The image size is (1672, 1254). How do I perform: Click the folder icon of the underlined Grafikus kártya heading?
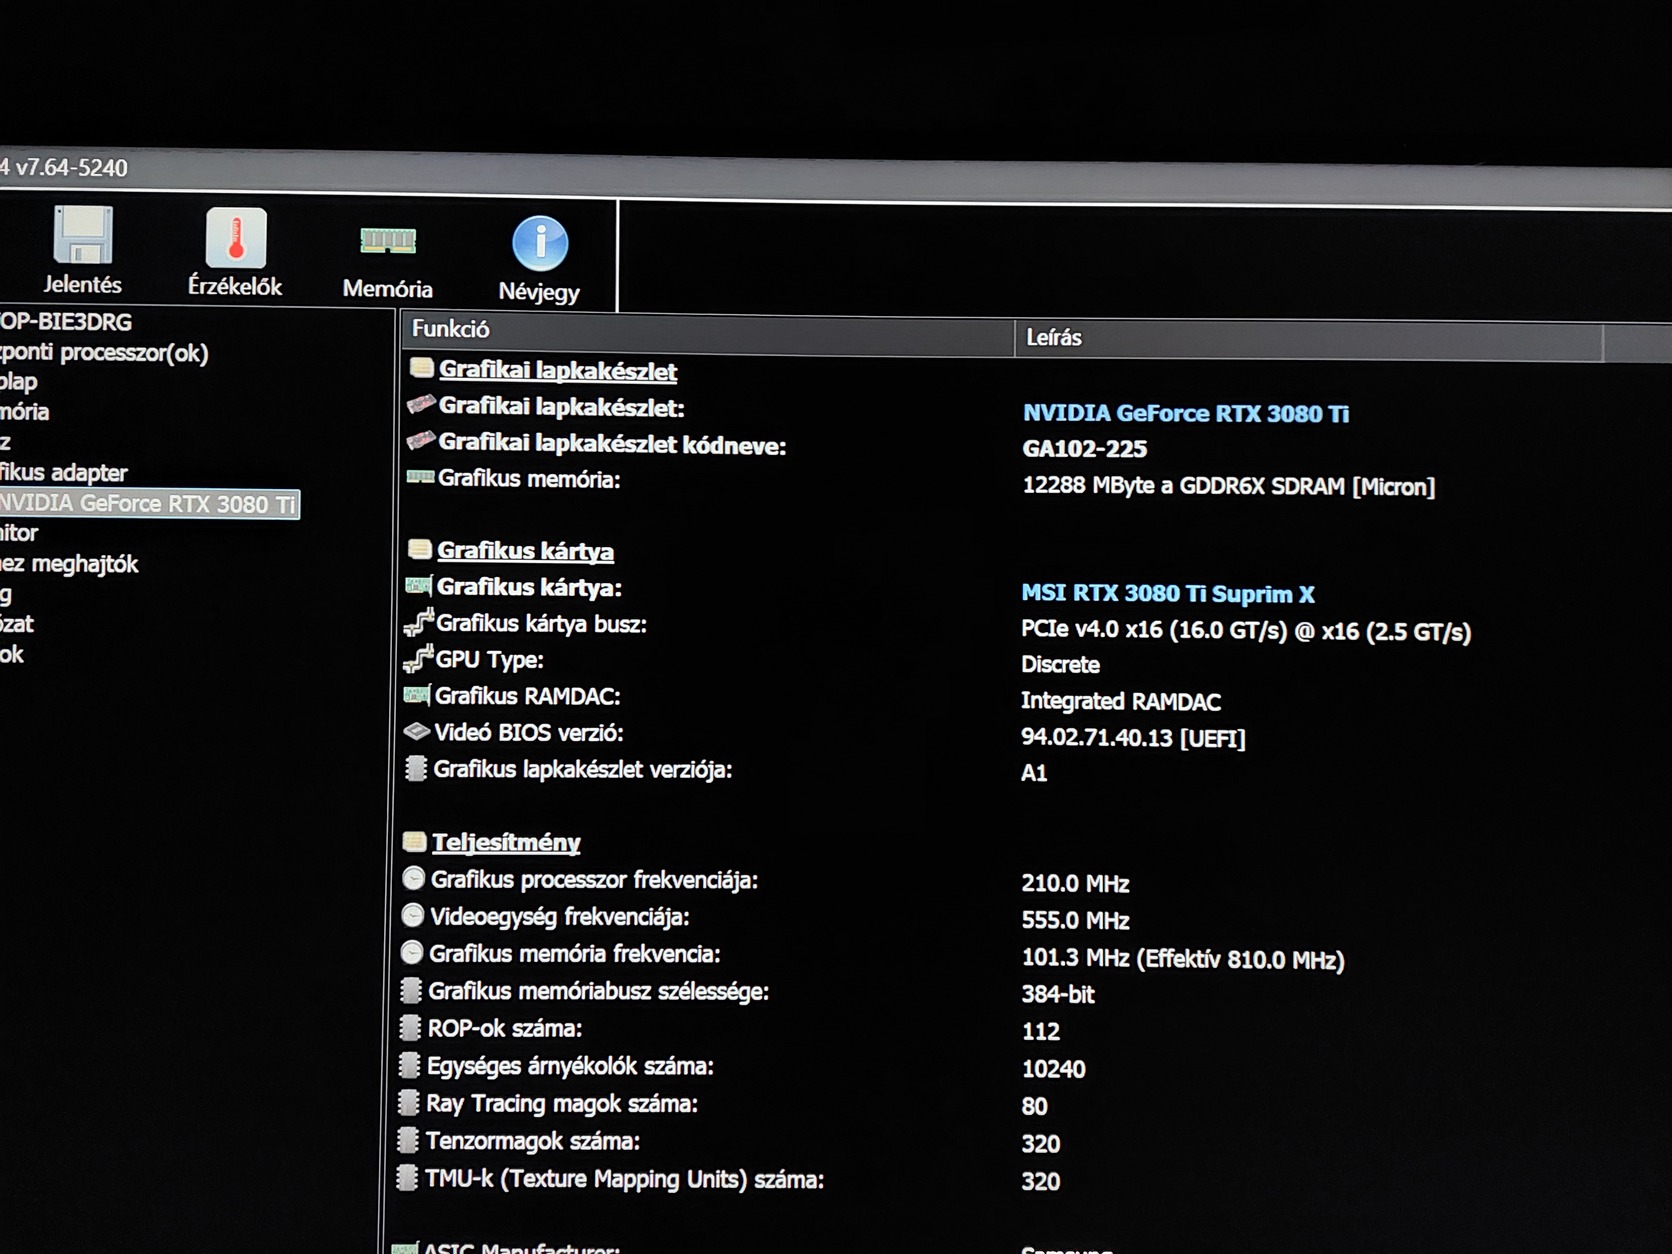coord(419,549)
